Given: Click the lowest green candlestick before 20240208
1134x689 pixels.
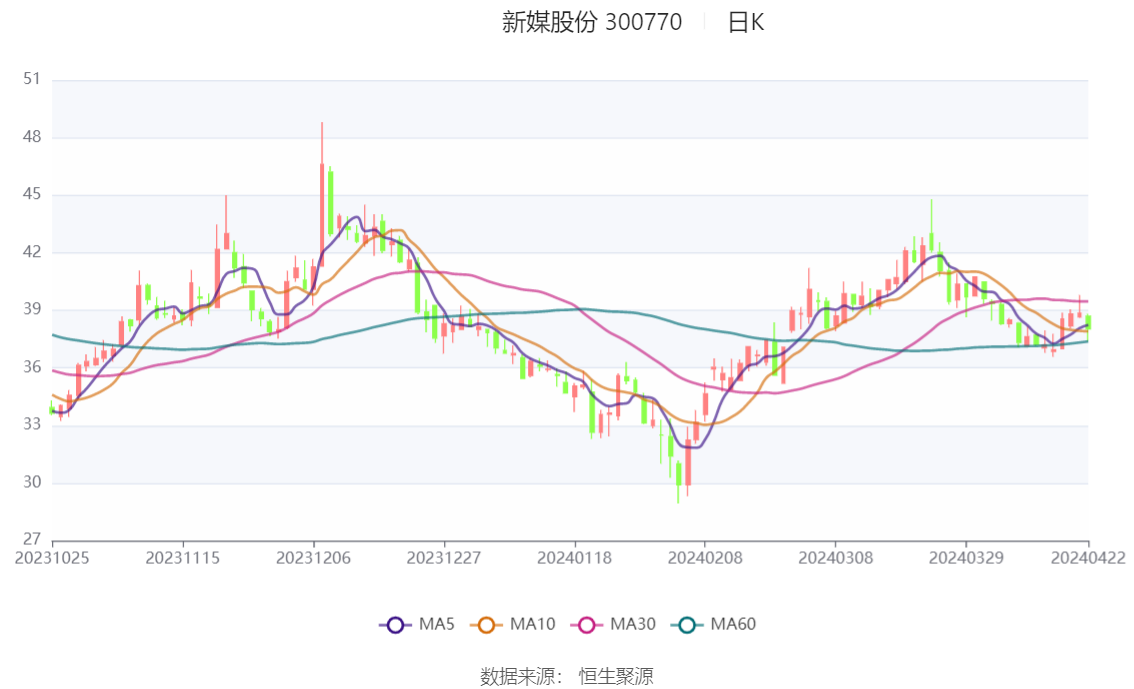Looking at the screenshot, I should click(x=678, y=473).
